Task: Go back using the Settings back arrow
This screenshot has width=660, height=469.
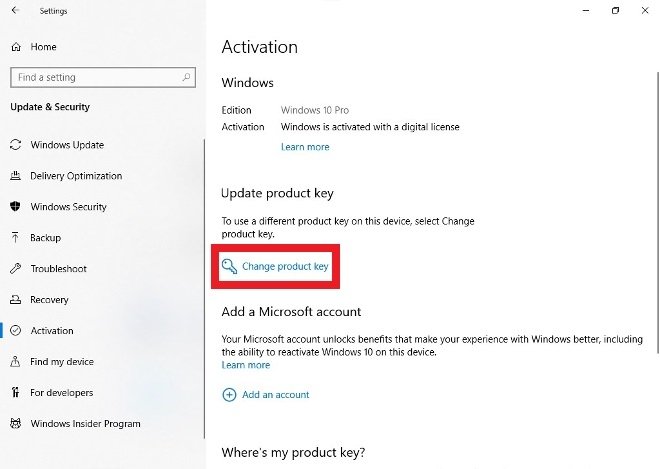Action: [x=16, y=11]
